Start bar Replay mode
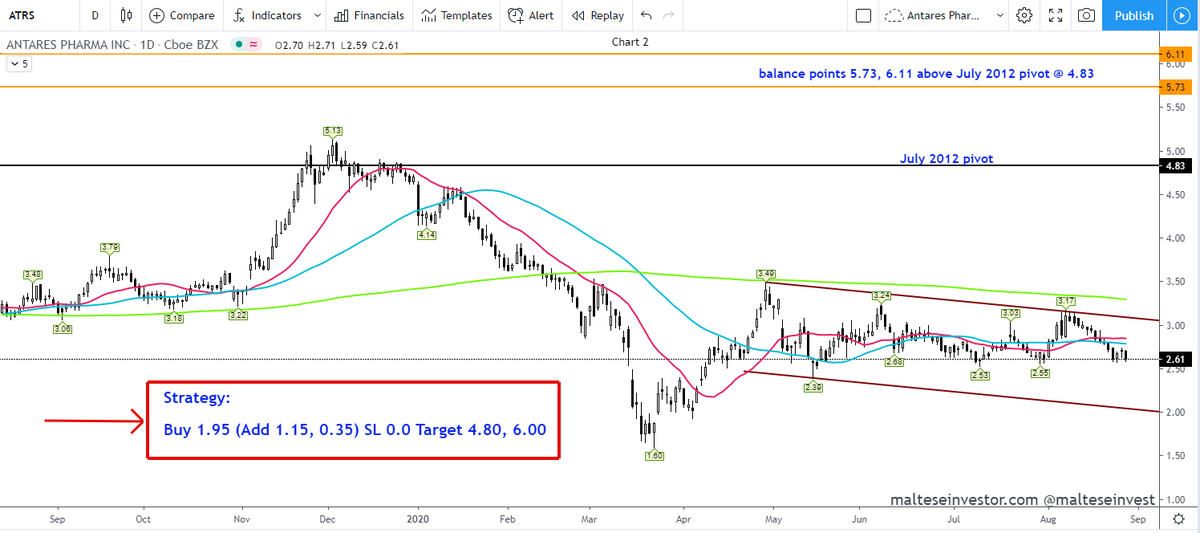Image resolution: width=1200 pixels, height=533 pixels. [598, 15]
